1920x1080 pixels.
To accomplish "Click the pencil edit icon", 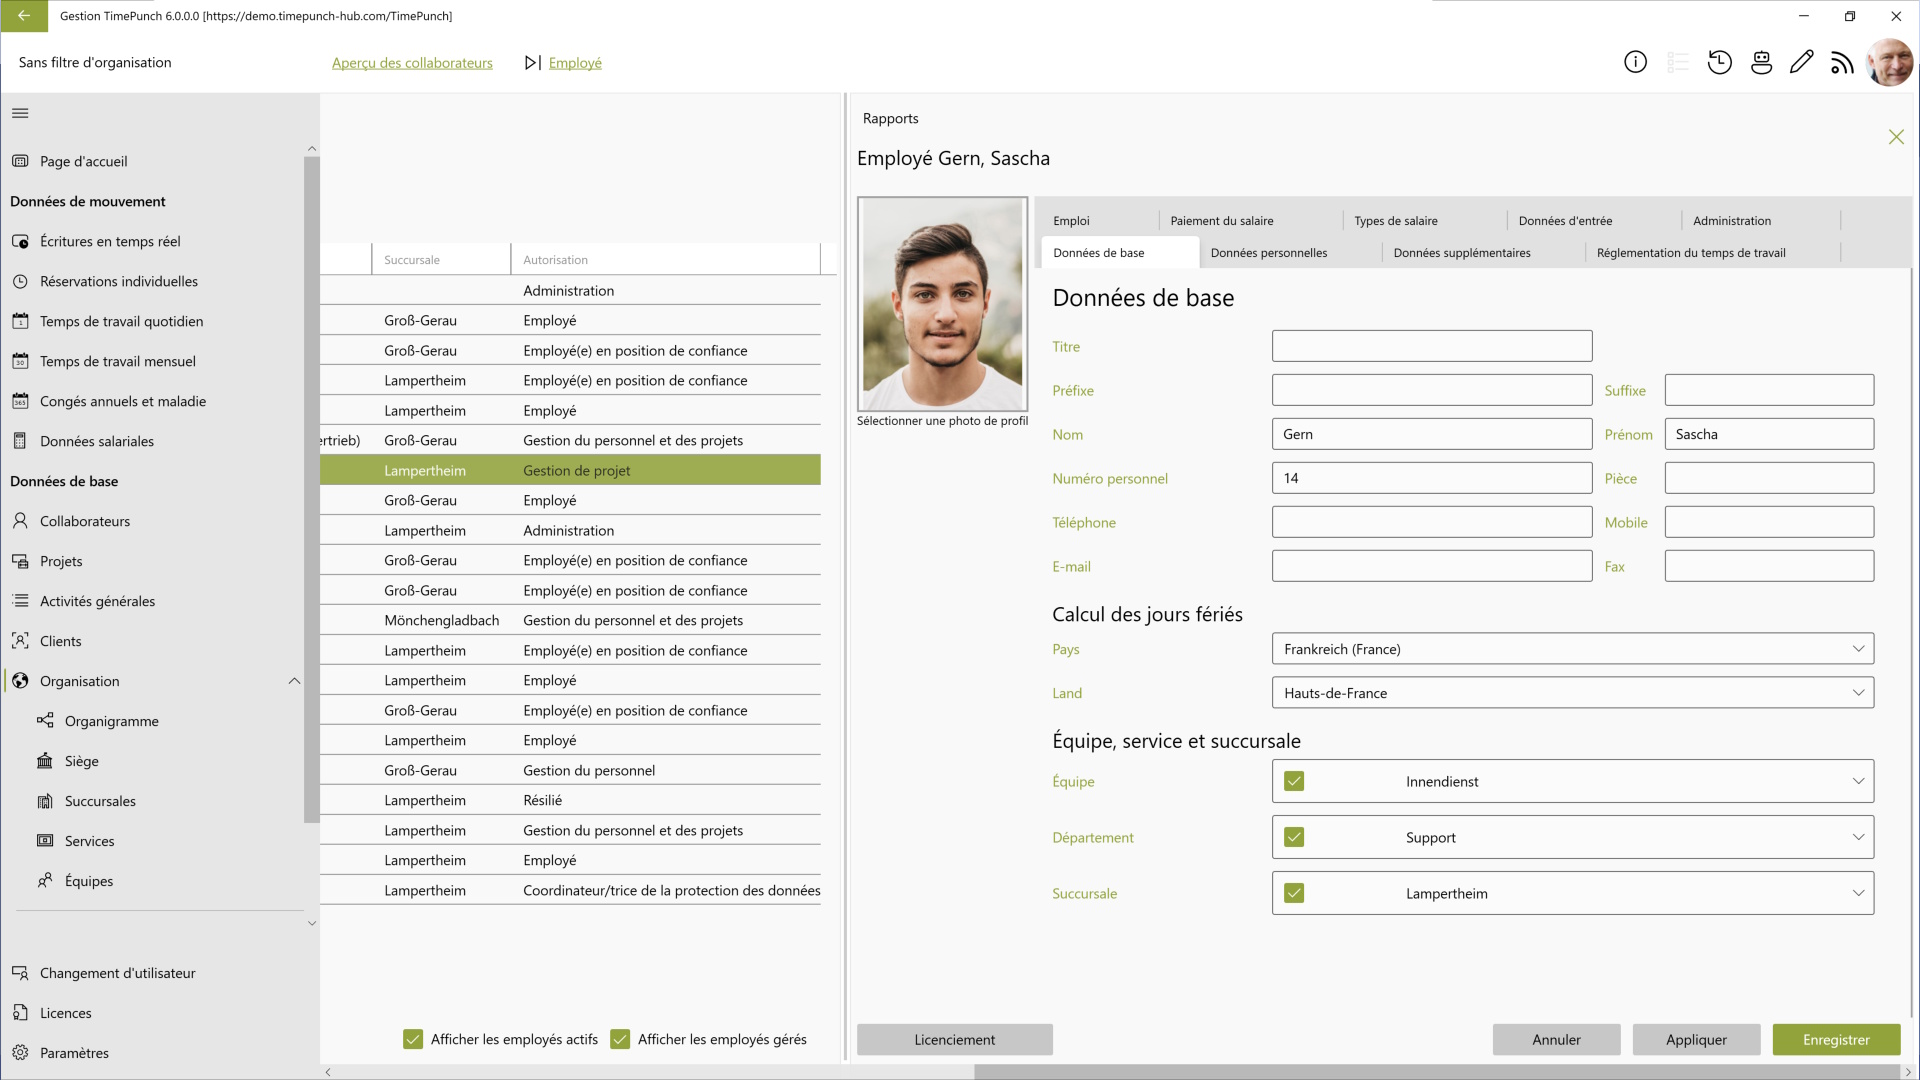I will point(1801,62).
